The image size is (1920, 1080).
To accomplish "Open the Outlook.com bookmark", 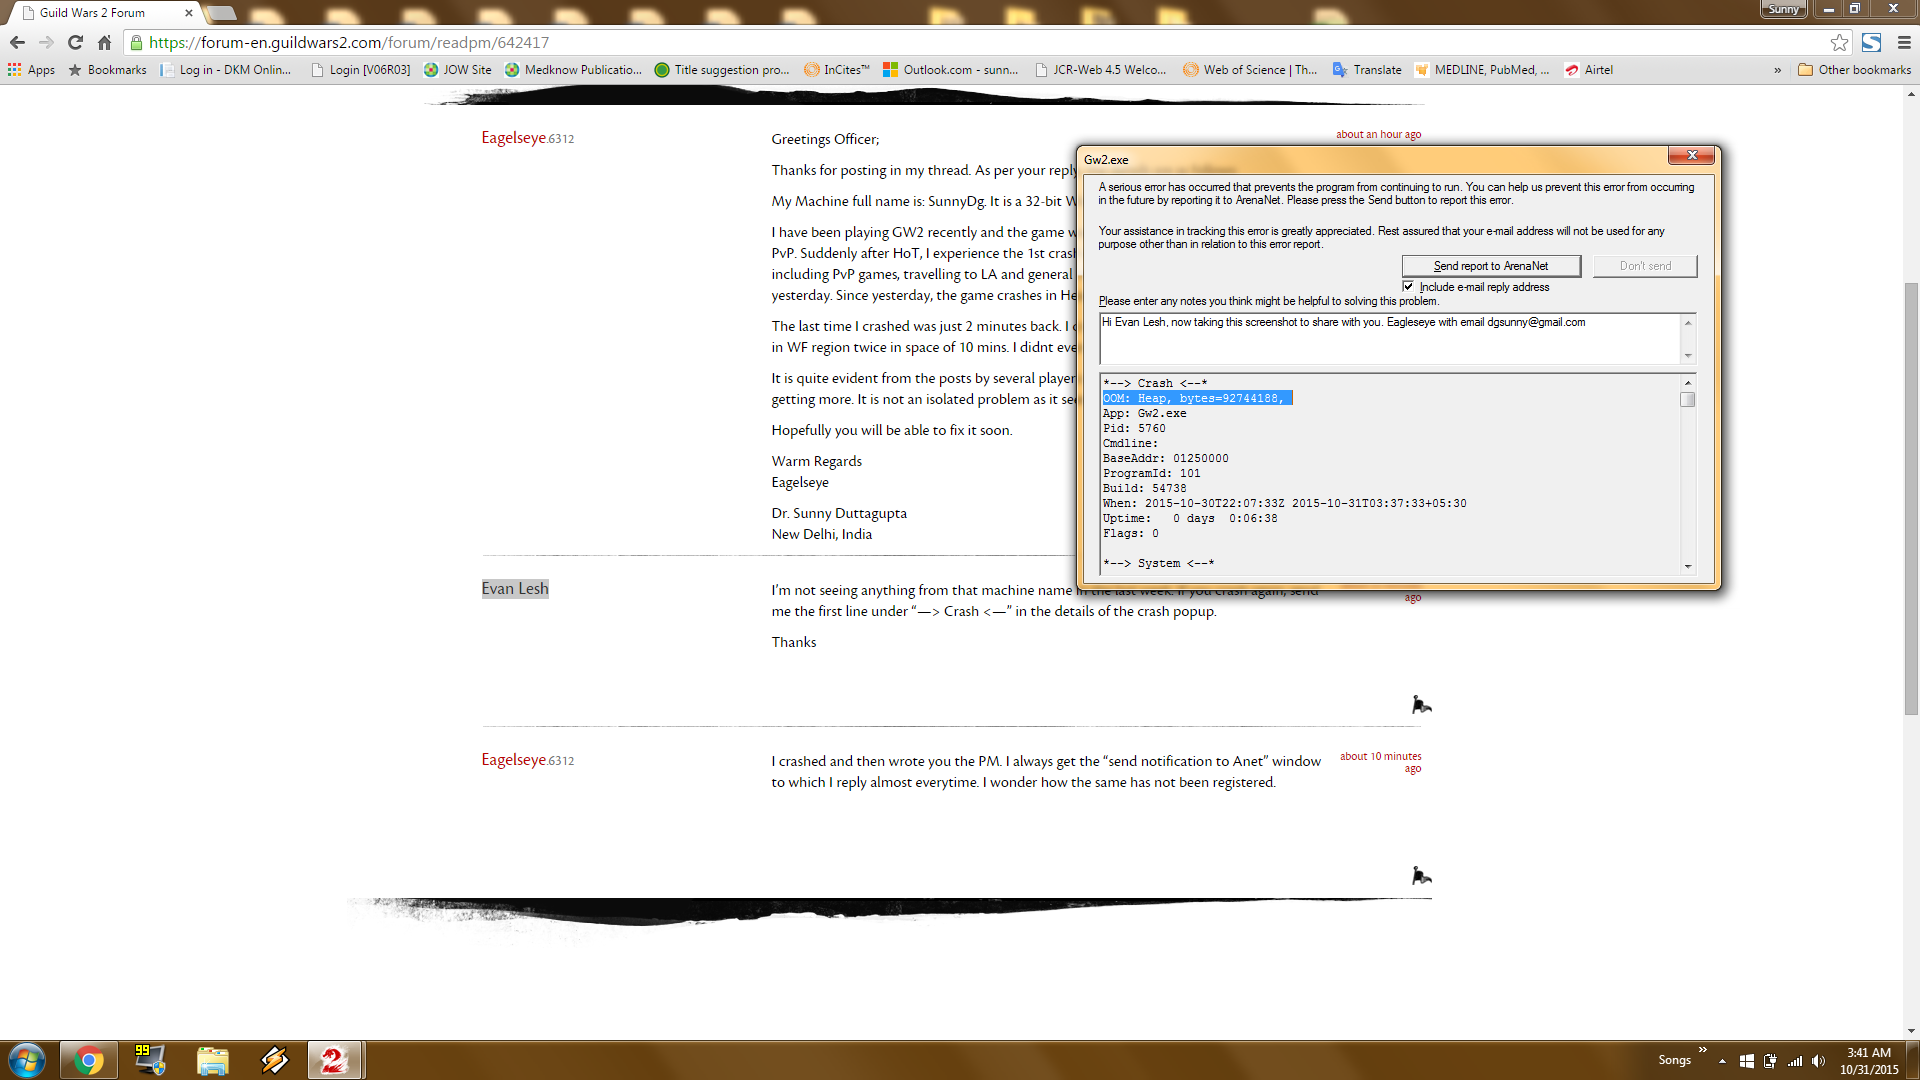I will tap(950, 70).
